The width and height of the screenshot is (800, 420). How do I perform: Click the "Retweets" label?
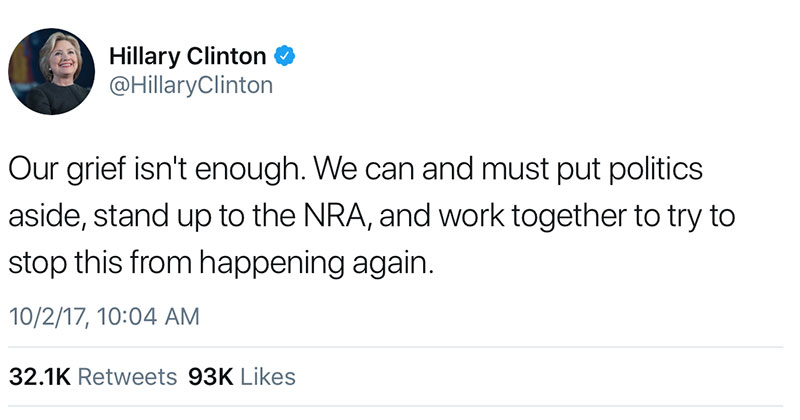point(128,377)
